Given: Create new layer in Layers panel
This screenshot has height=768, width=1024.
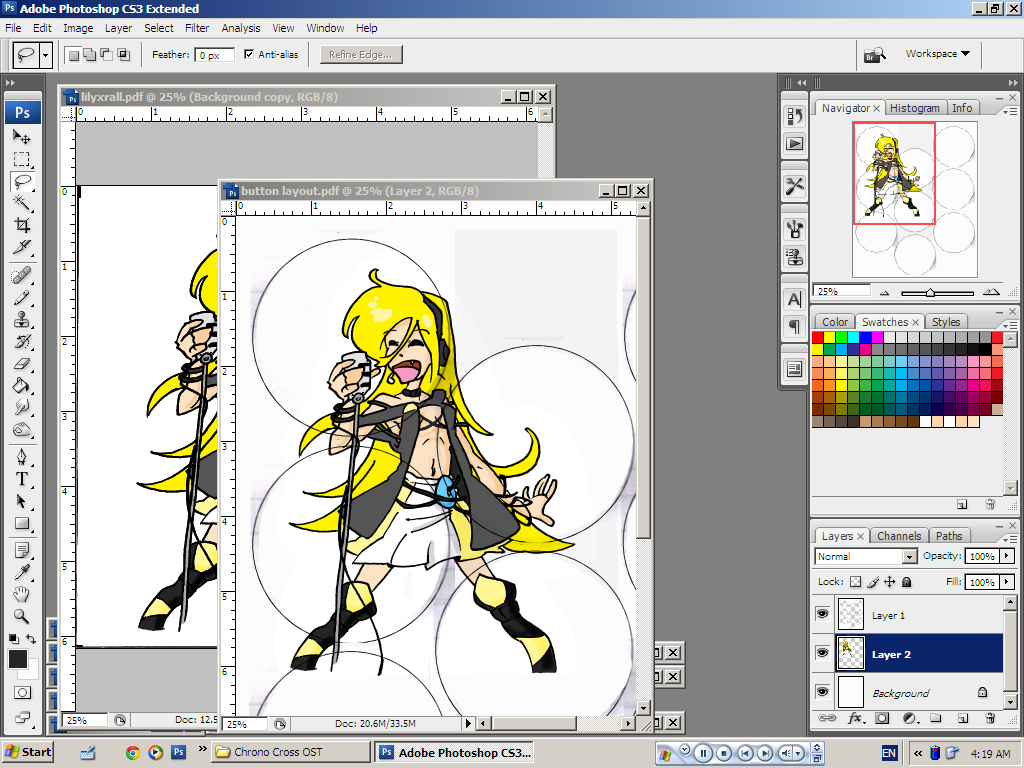Looking at the screenshot, I should 963,718.
